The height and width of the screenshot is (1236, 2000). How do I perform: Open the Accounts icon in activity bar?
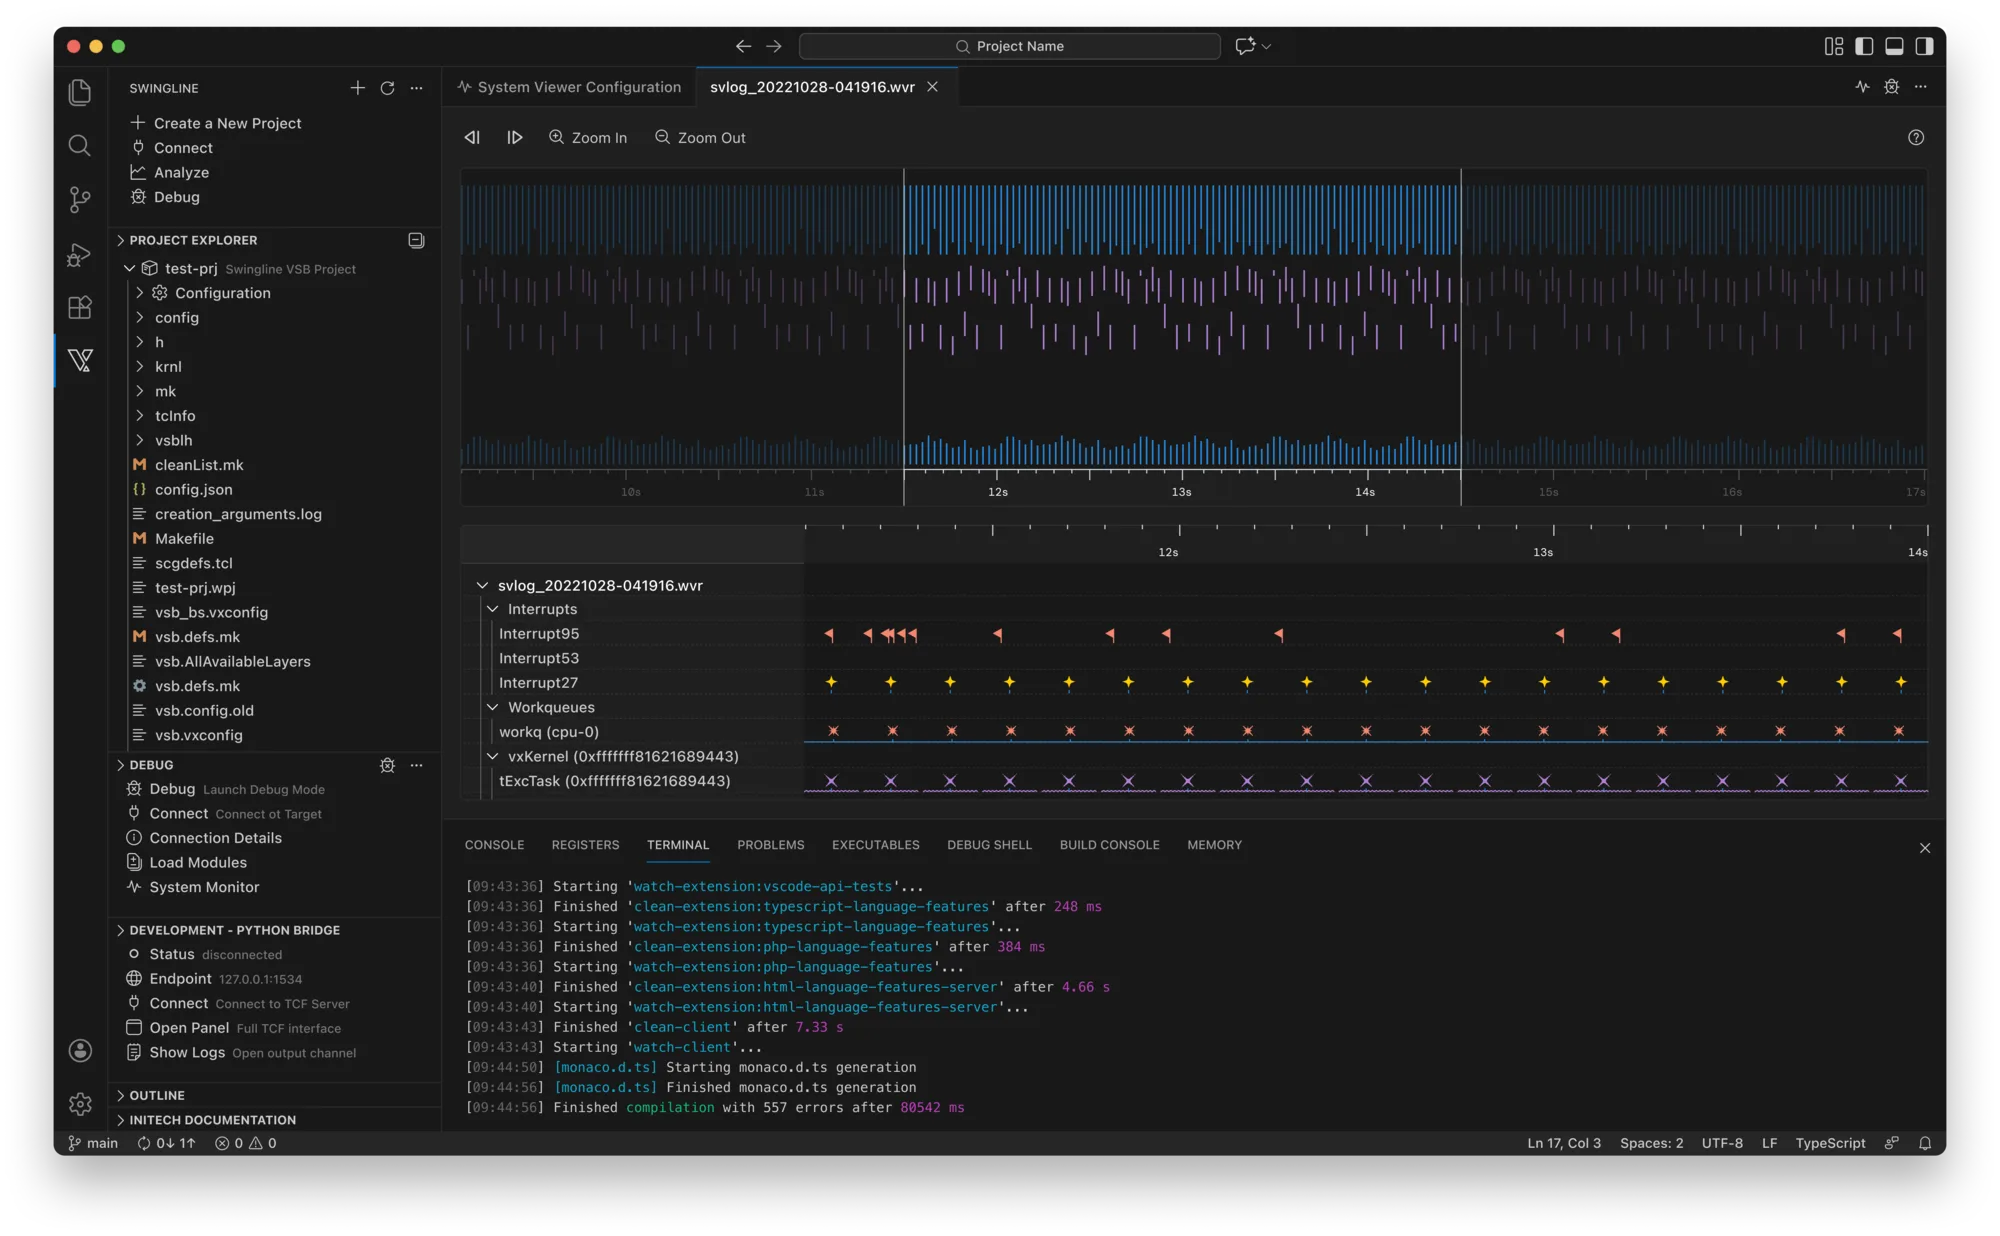coord(80,1050)
